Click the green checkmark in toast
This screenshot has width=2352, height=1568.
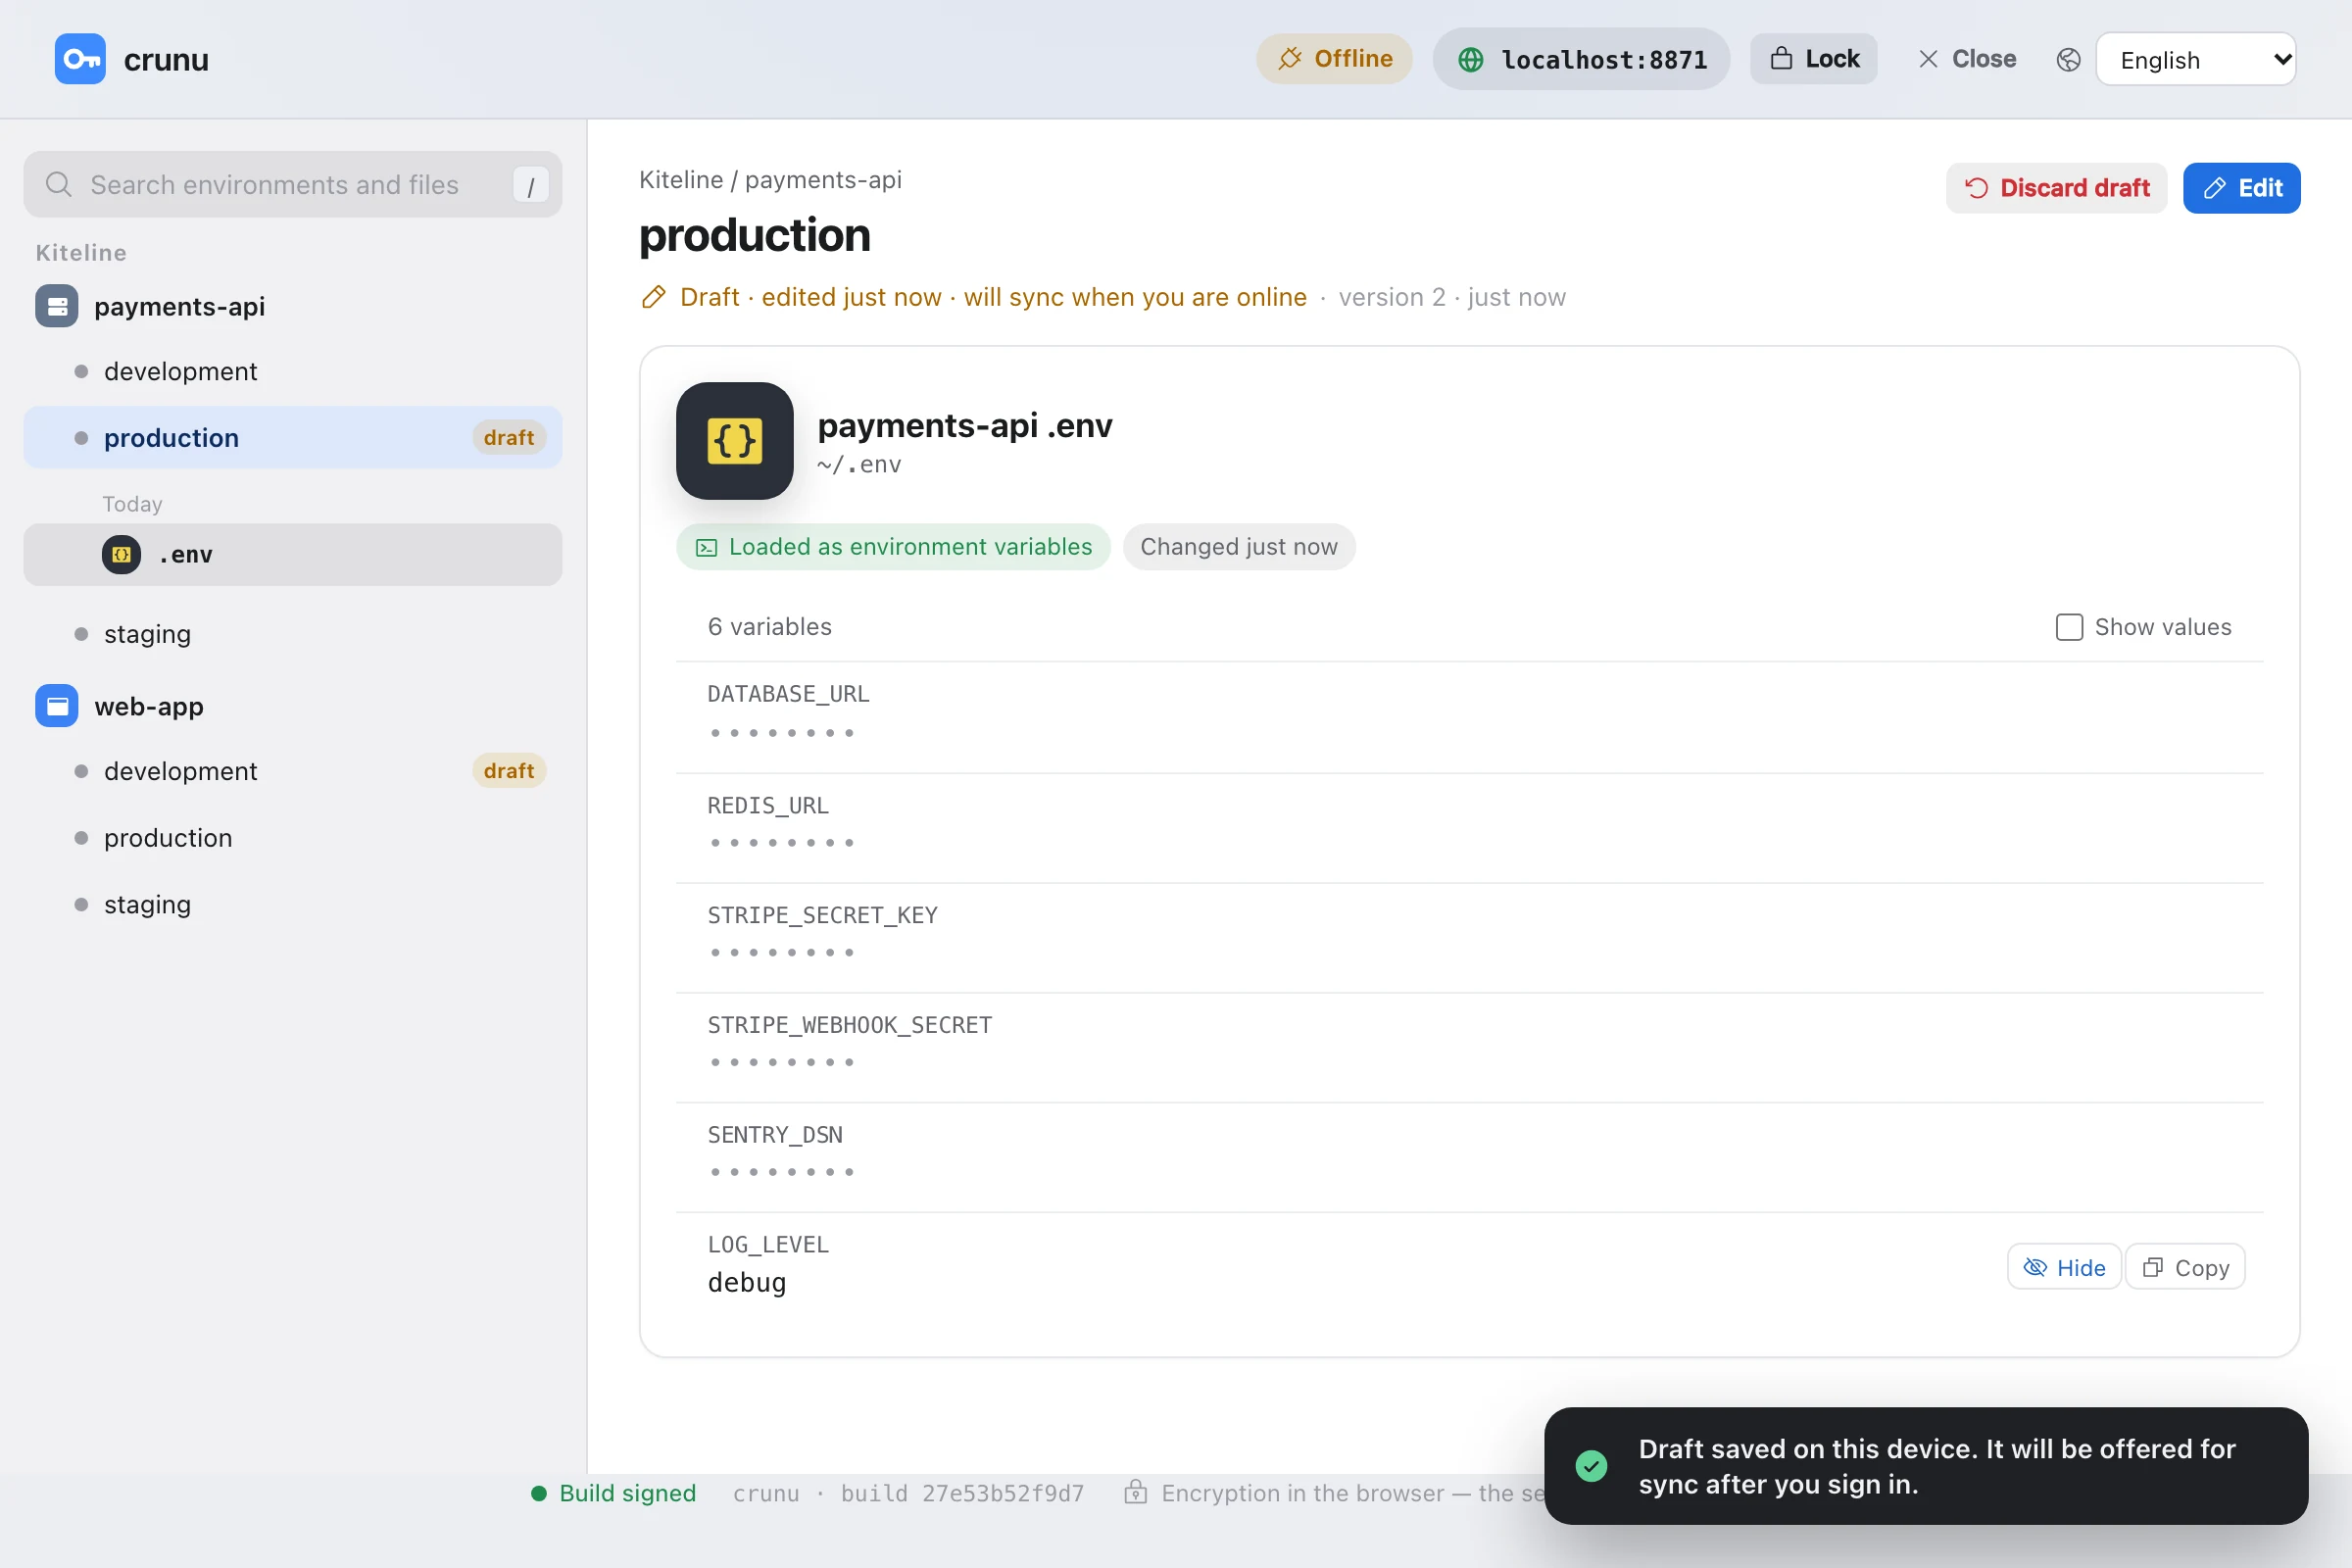point(1591,1467)
